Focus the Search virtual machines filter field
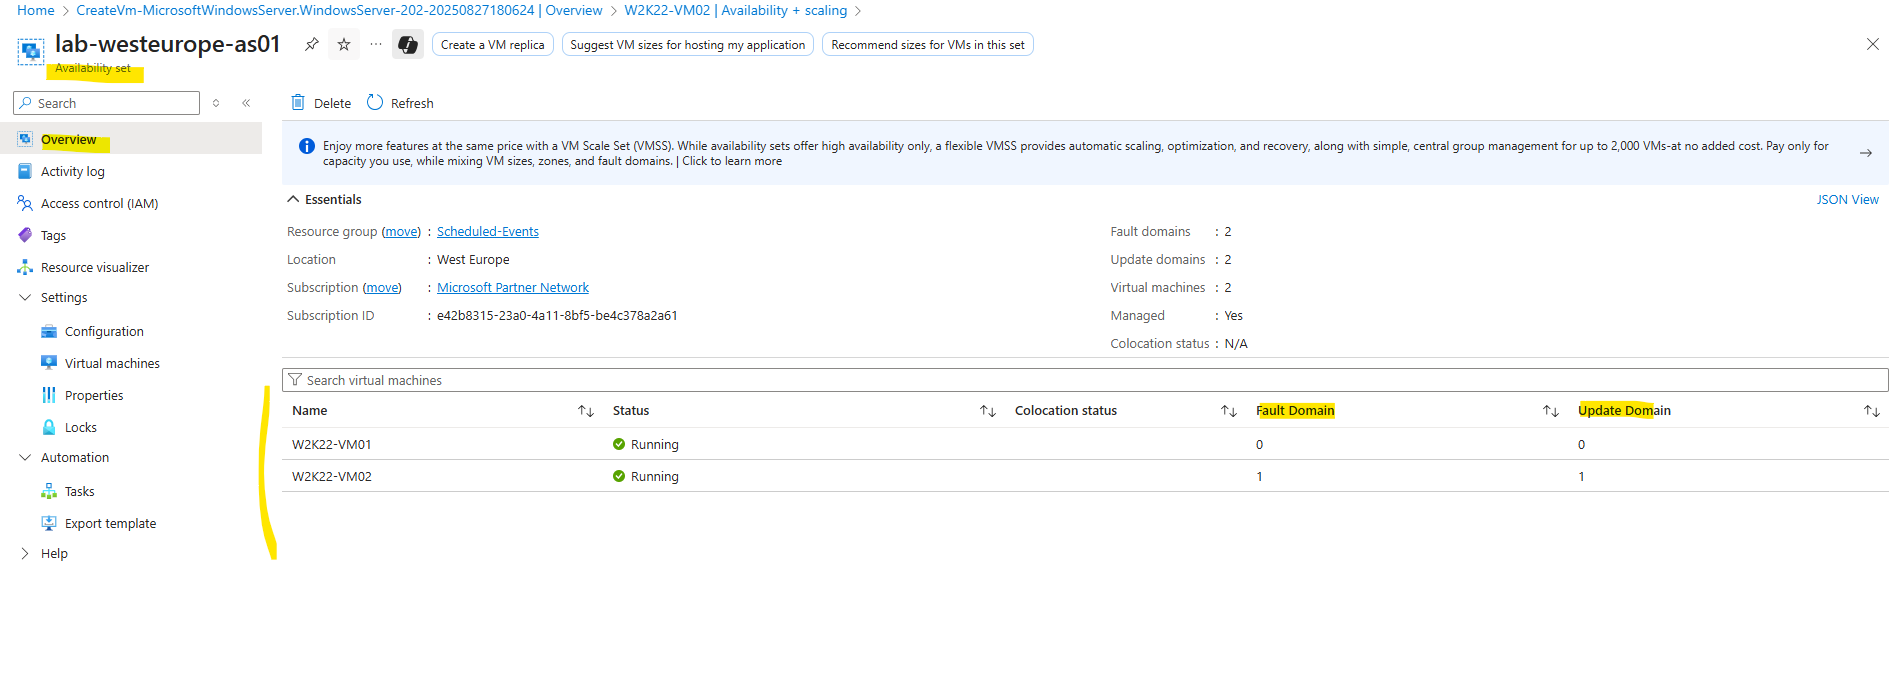This screenshot has height=679, width=1899. point(1085,380)
